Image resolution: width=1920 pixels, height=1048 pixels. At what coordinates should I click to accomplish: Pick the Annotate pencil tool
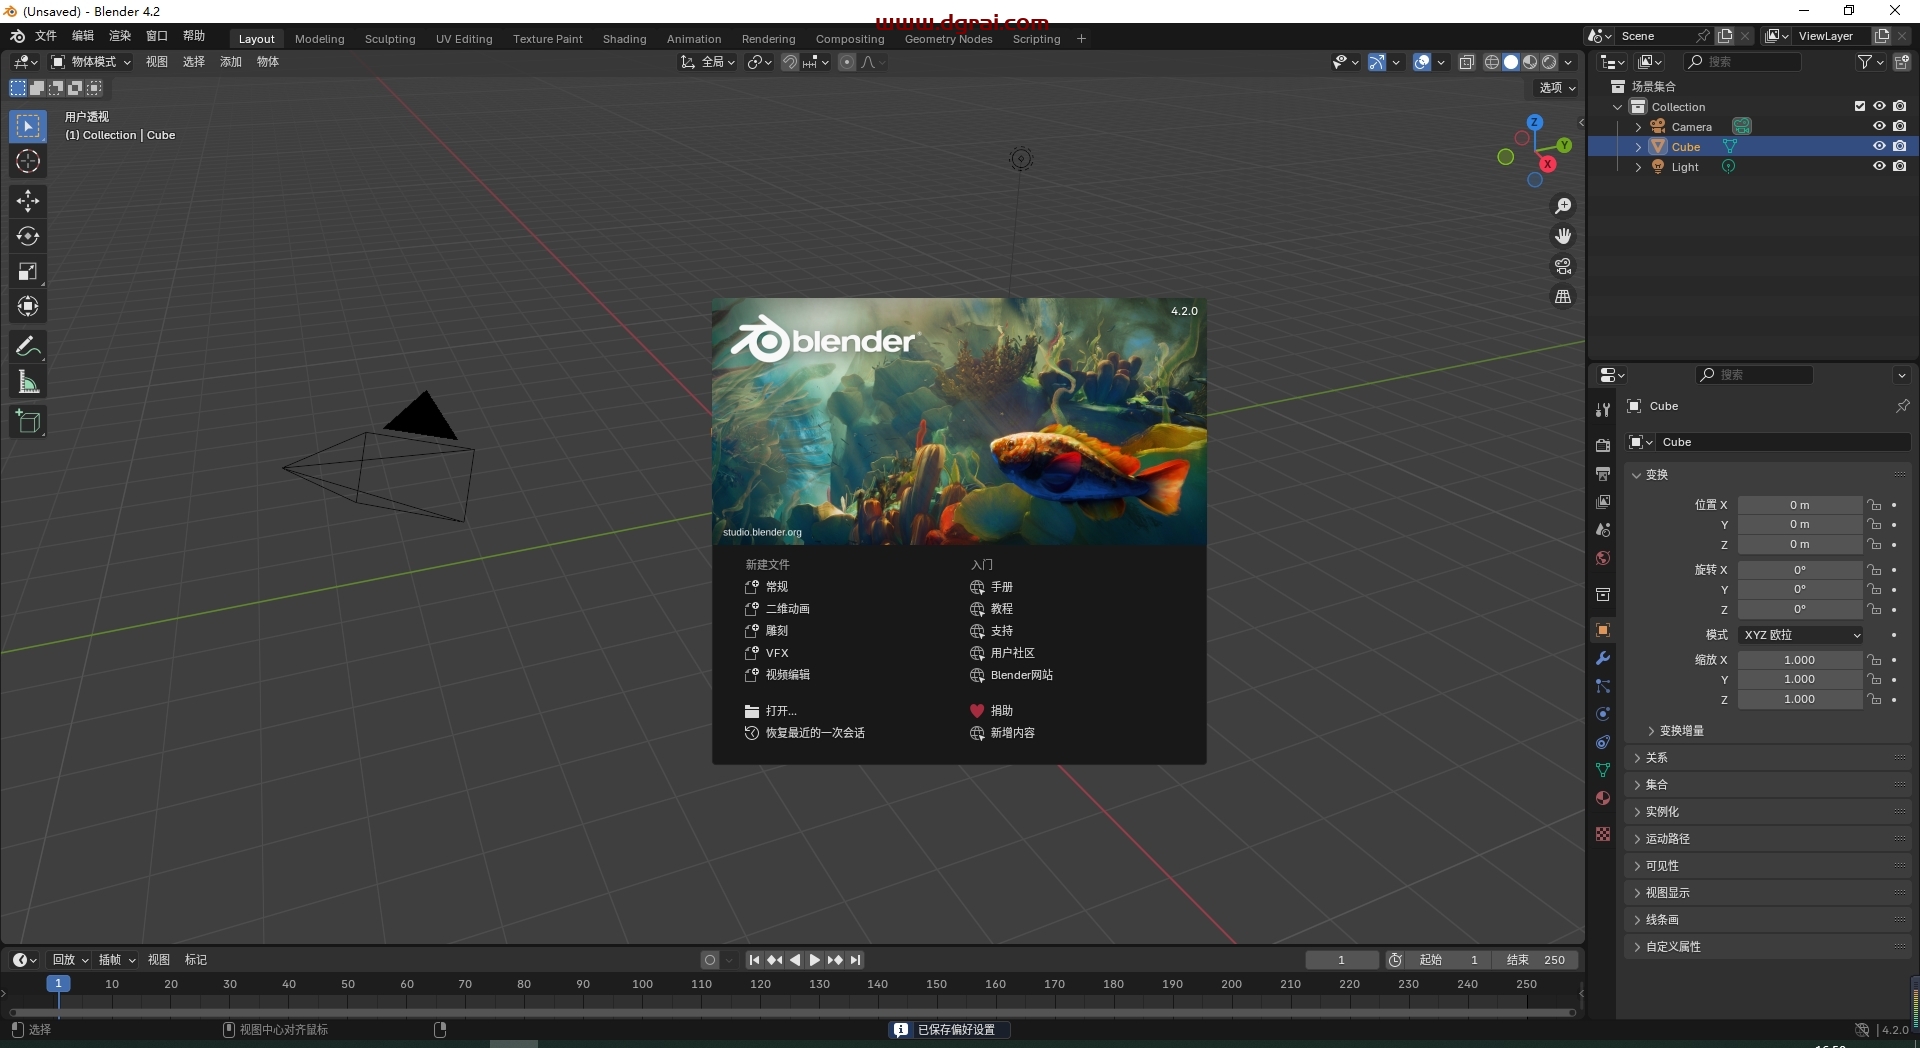coord(28,347)
